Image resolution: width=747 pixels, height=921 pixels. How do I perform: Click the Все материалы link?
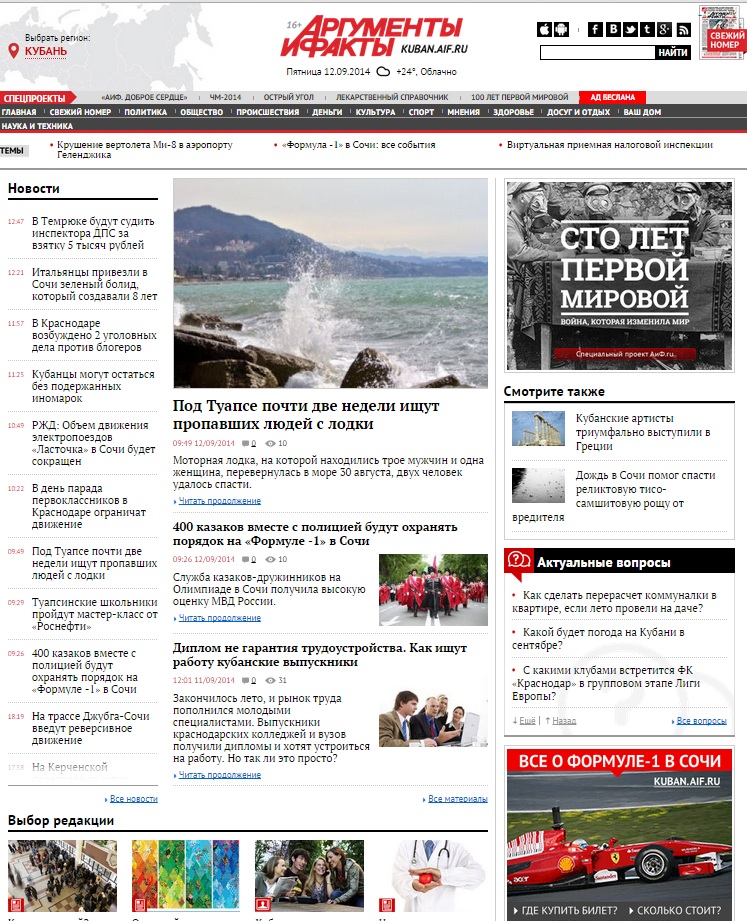point(457,799)
